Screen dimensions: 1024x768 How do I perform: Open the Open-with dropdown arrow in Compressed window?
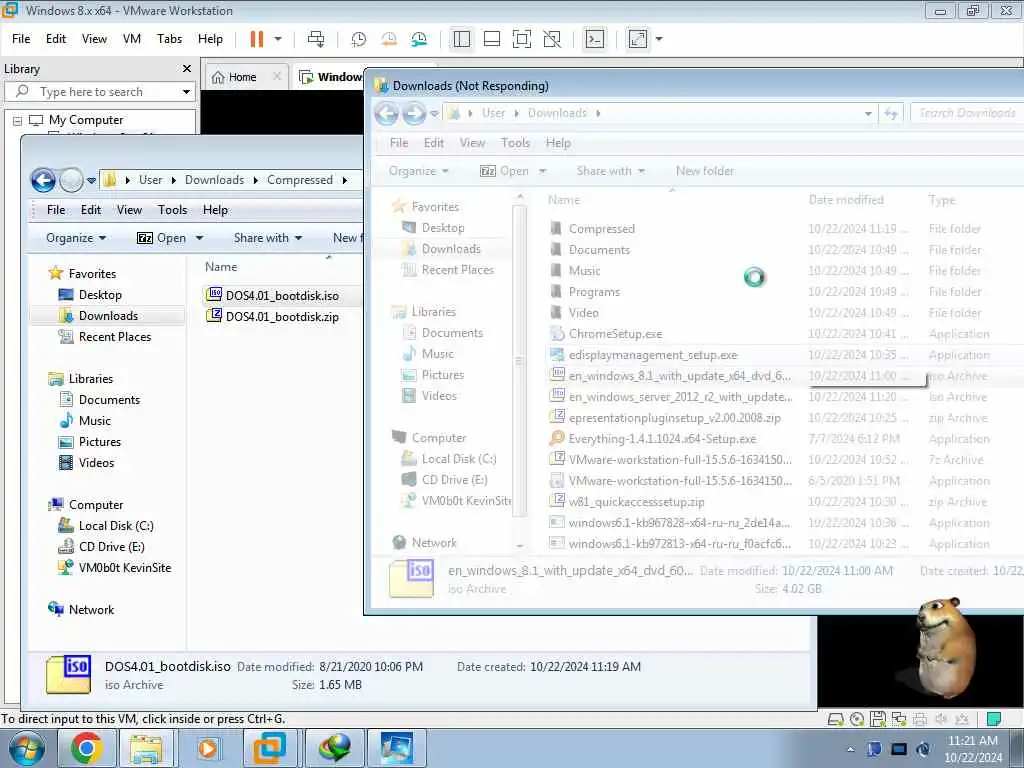(x=199, y=238)
